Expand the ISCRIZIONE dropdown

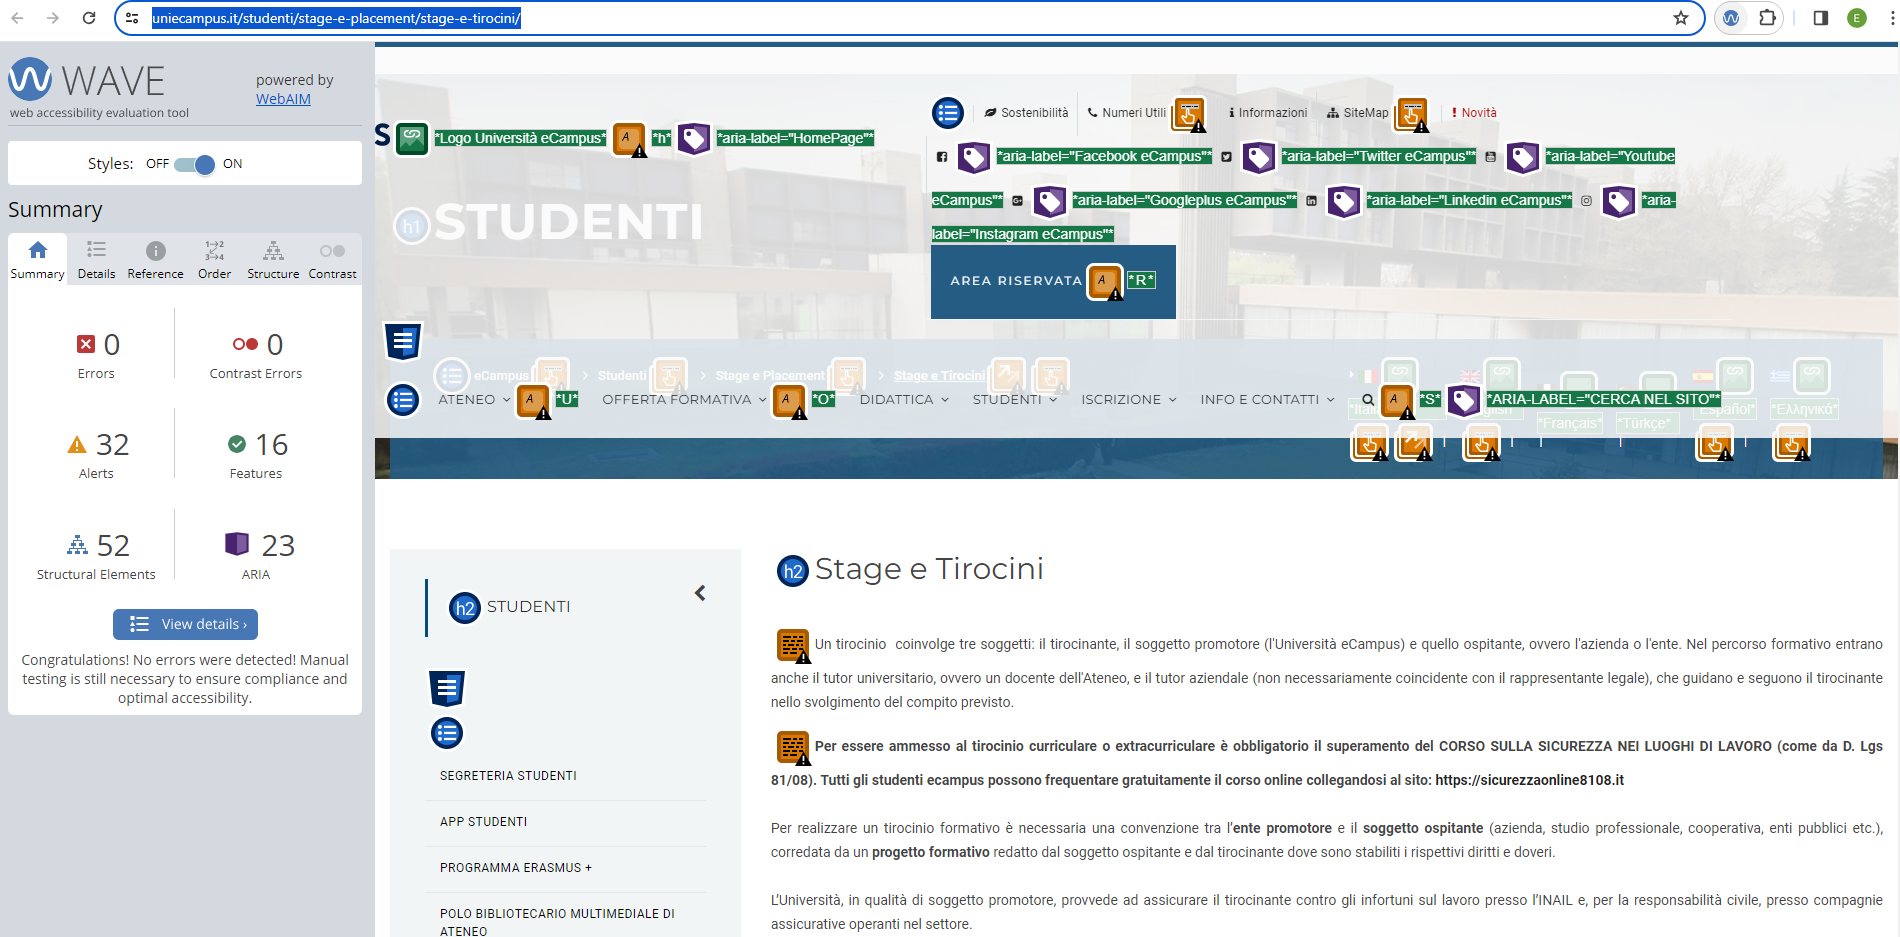click(x=1128, y=399)
